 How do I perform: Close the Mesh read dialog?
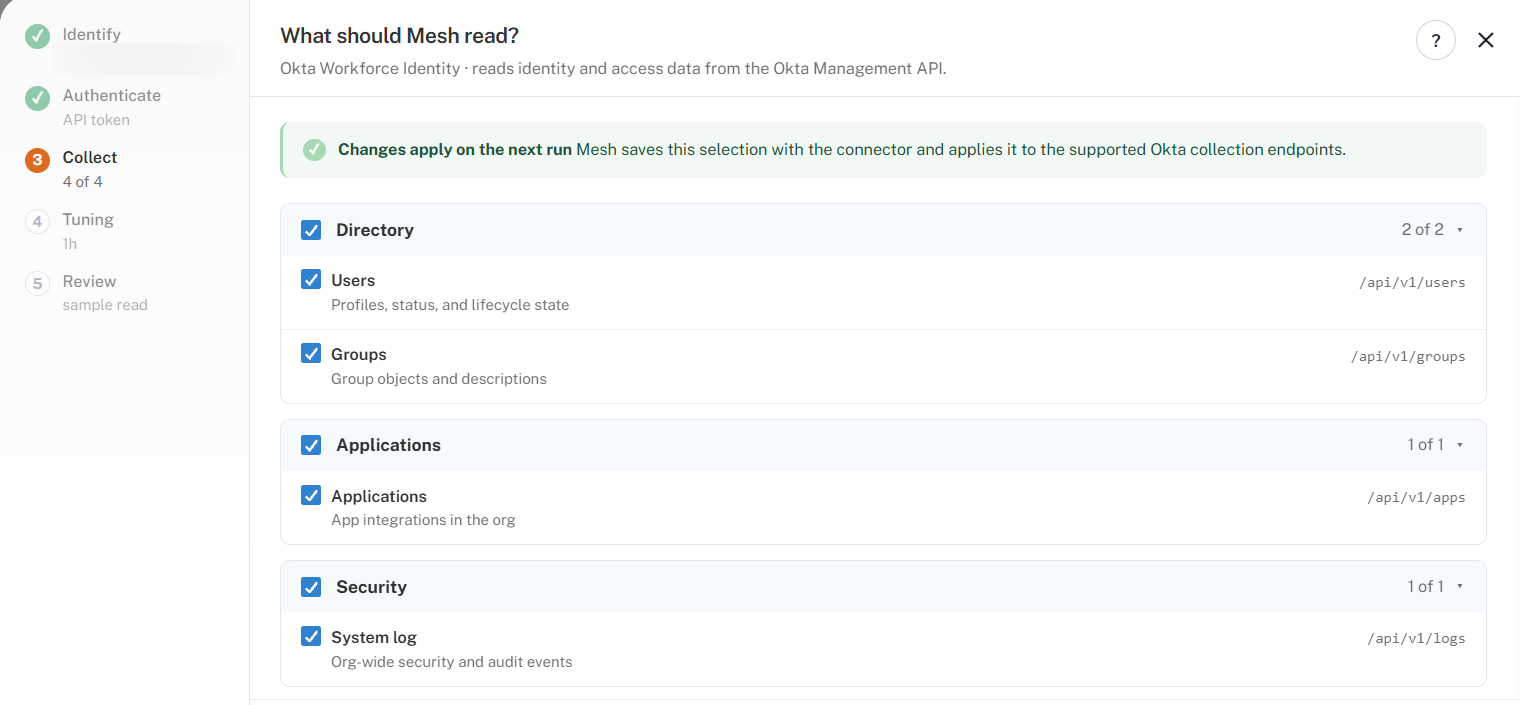[1486, 40]
